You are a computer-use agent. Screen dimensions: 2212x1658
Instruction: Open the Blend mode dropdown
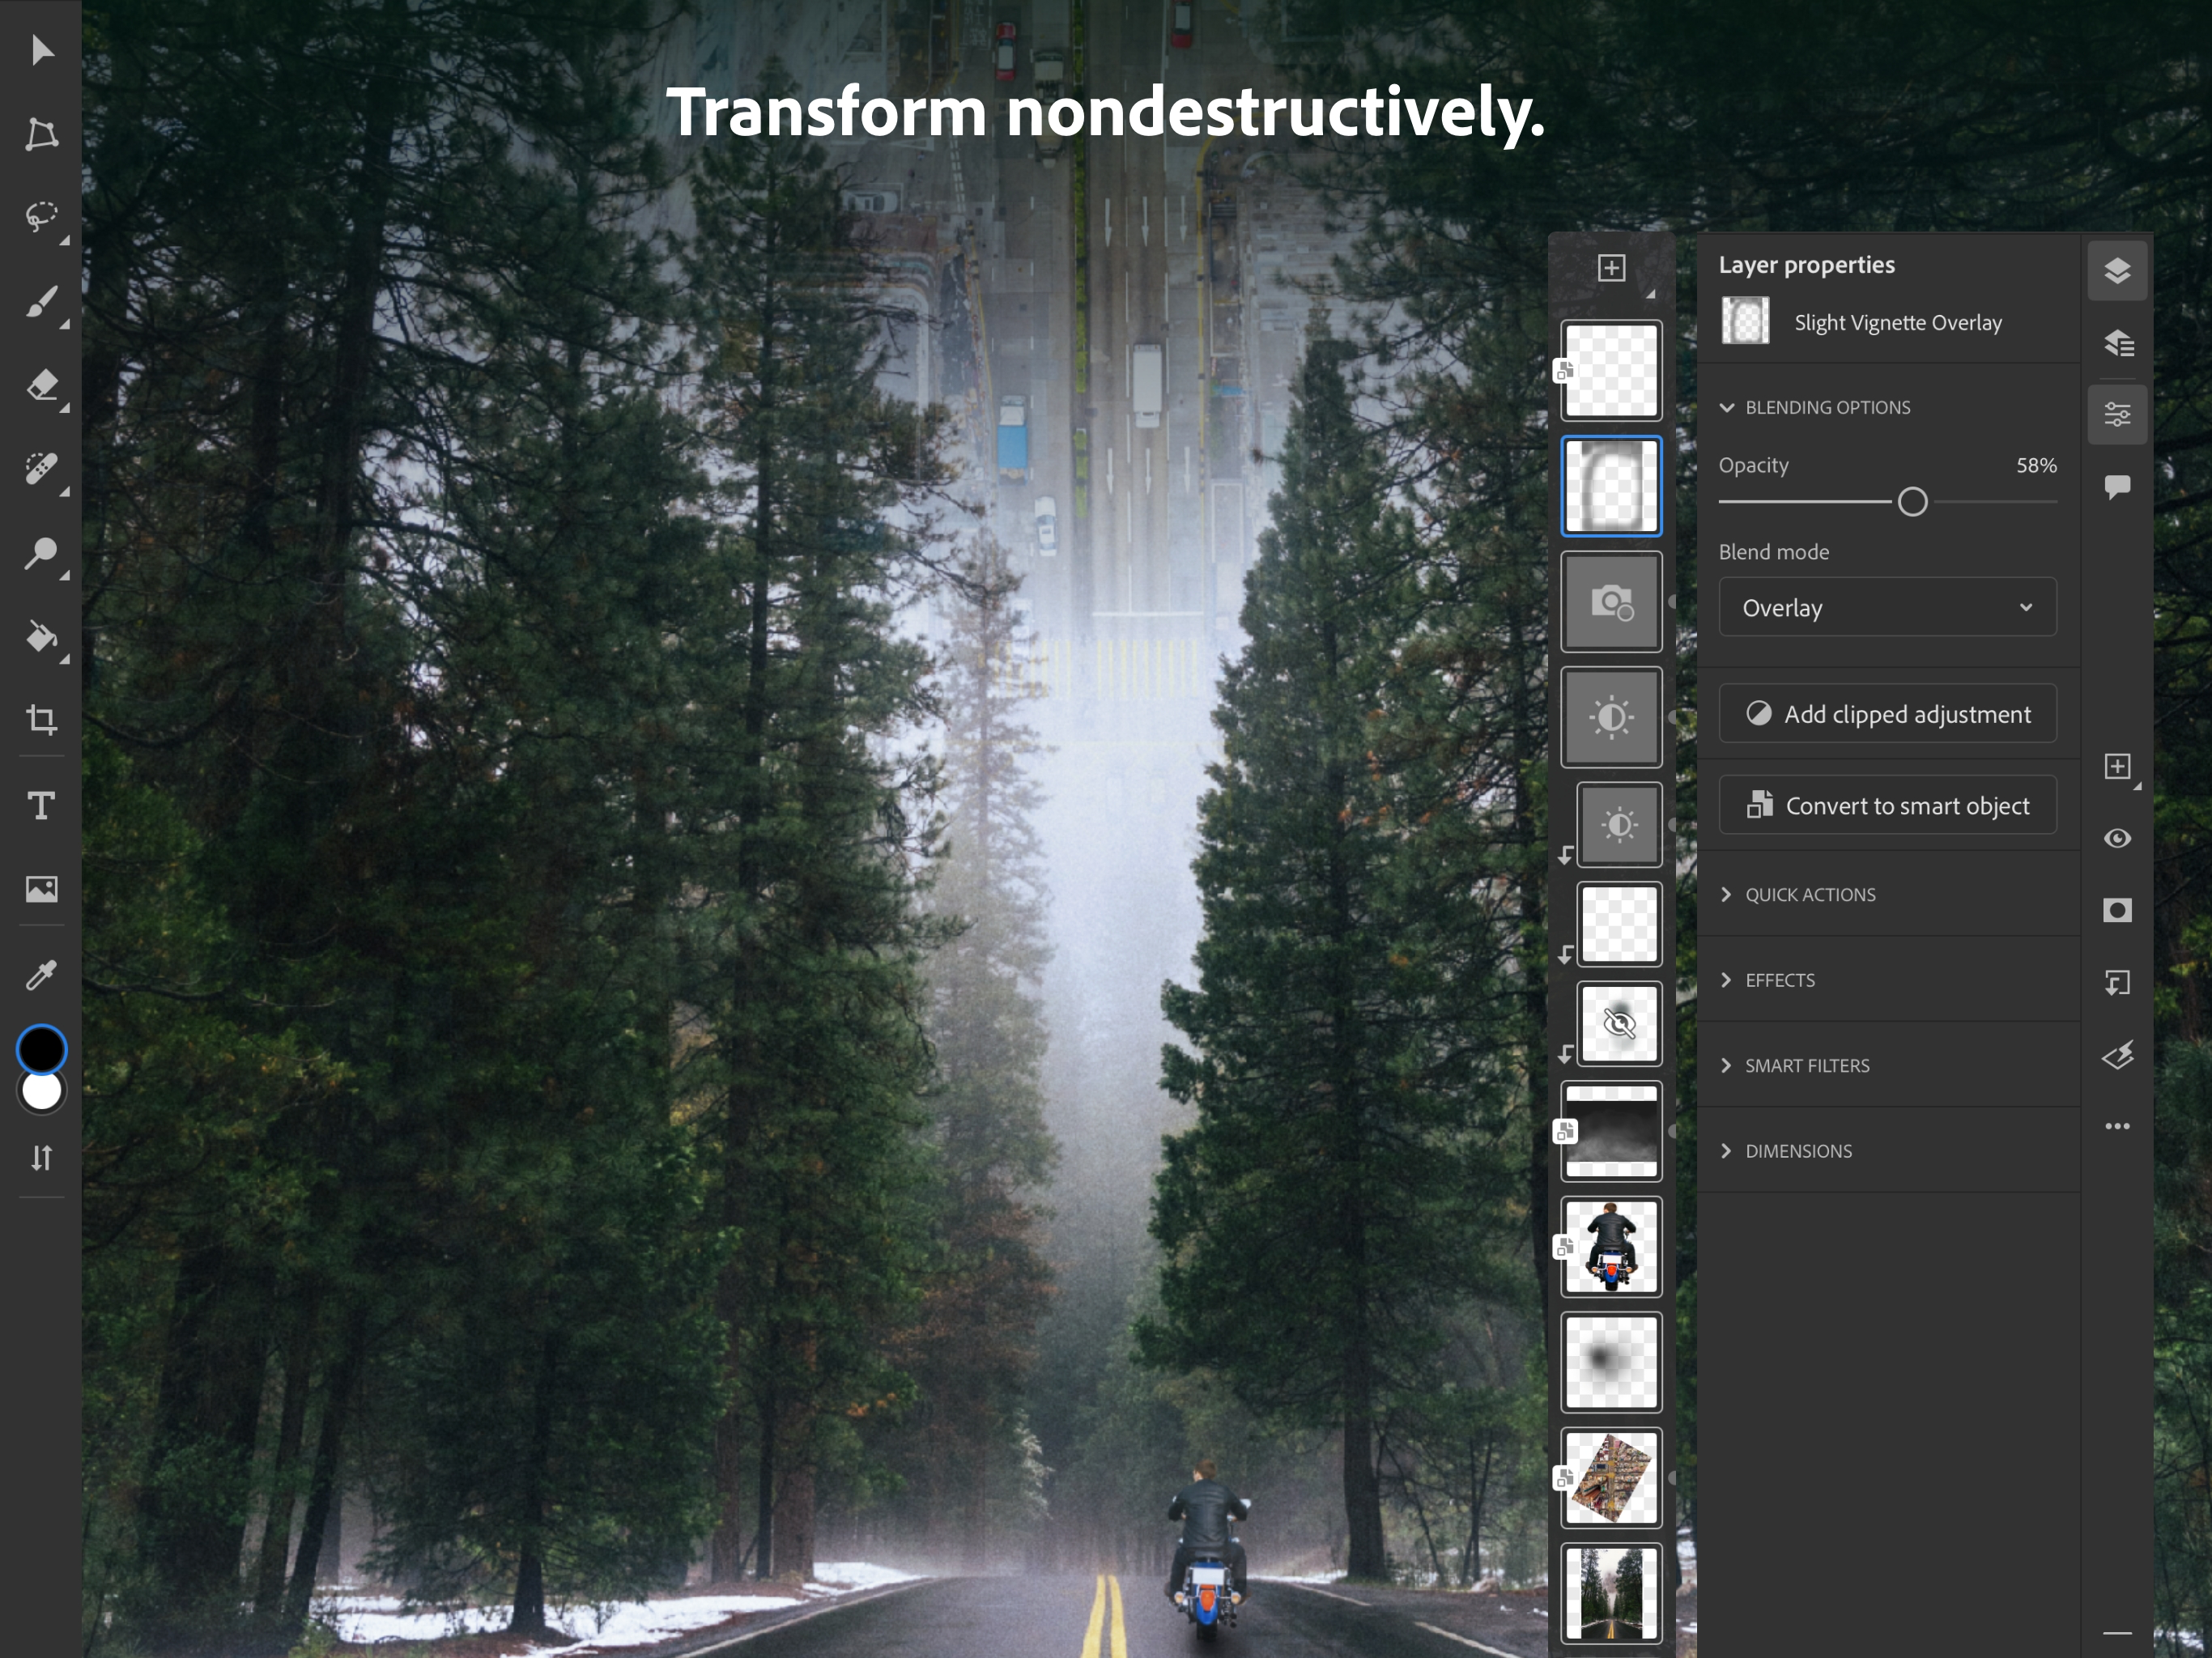[x=1887, y=608]
